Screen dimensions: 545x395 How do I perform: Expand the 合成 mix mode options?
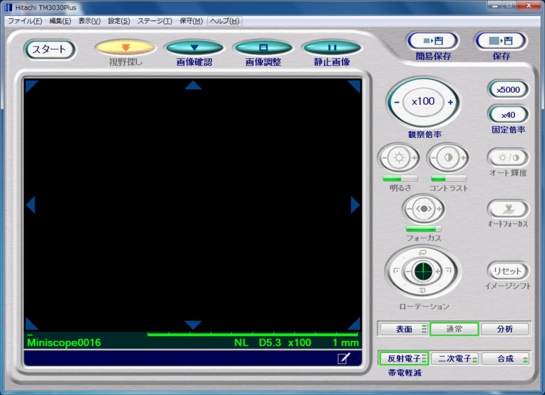pyautogui.click(x=525, y=358)
